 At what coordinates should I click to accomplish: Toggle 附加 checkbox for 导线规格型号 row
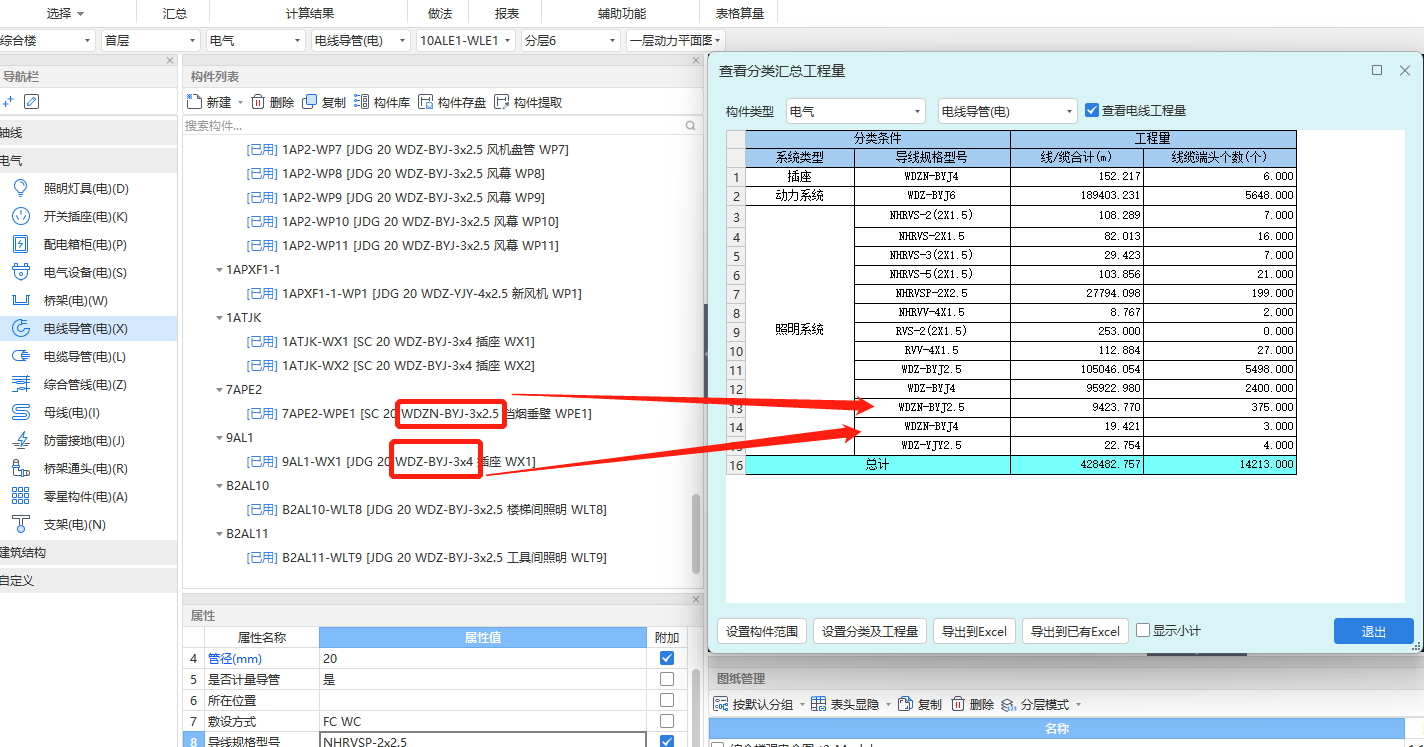[x=667, y=741]
